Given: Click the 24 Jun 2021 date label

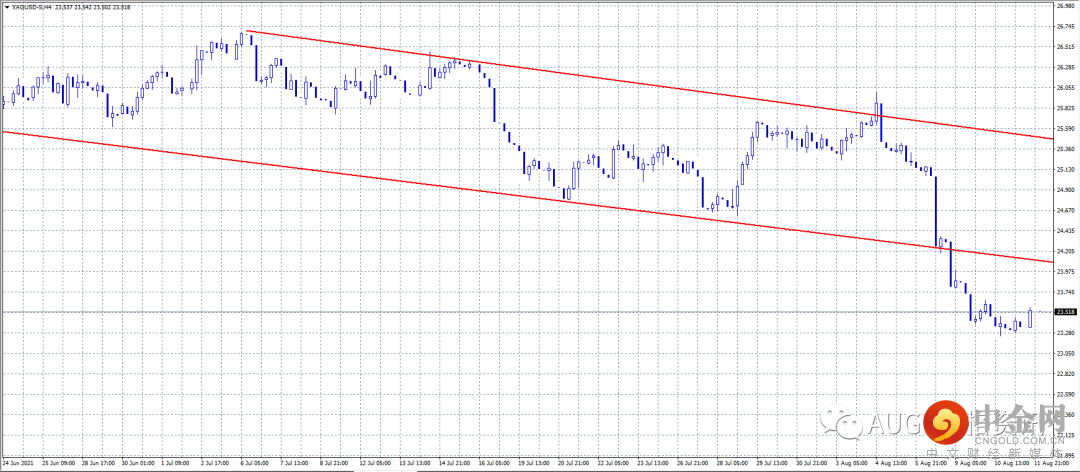Looking at the screenshot, I should (18, 463).
